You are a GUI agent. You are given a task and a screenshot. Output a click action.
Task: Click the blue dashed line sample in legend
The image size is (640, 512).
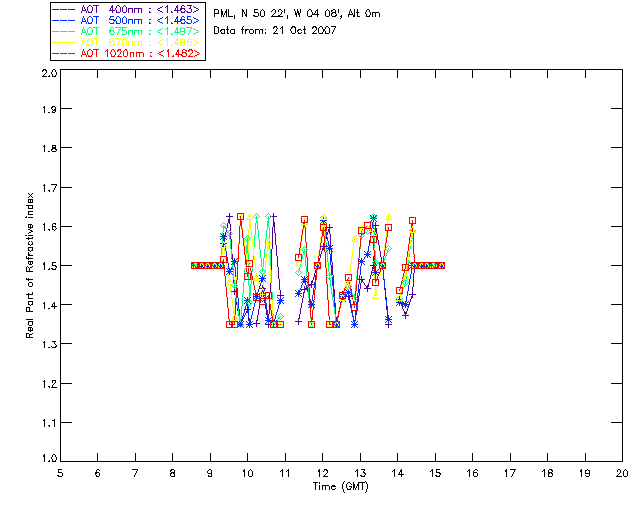pyautogui.click(x=64, y=20)
